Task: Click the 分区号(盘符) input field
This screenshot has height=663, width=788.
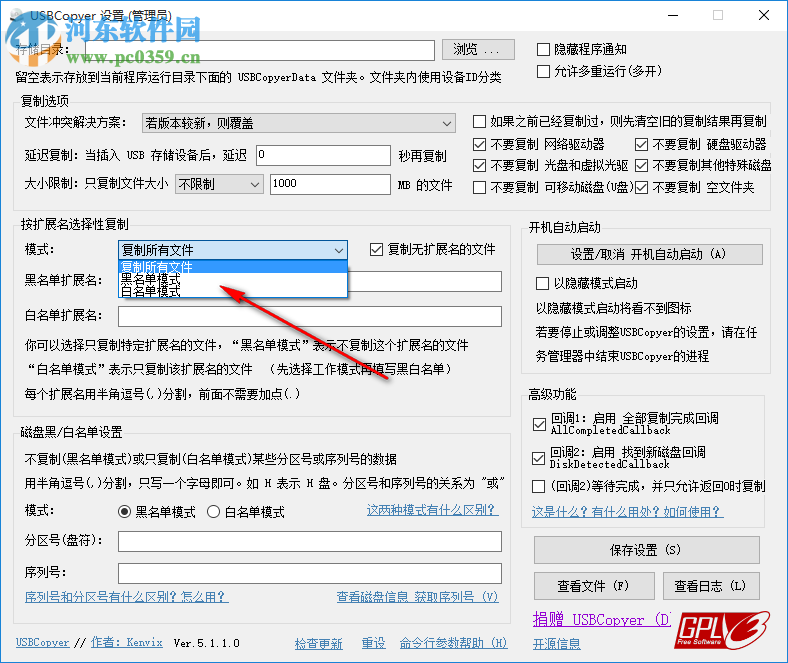Action: click(310, 541)
